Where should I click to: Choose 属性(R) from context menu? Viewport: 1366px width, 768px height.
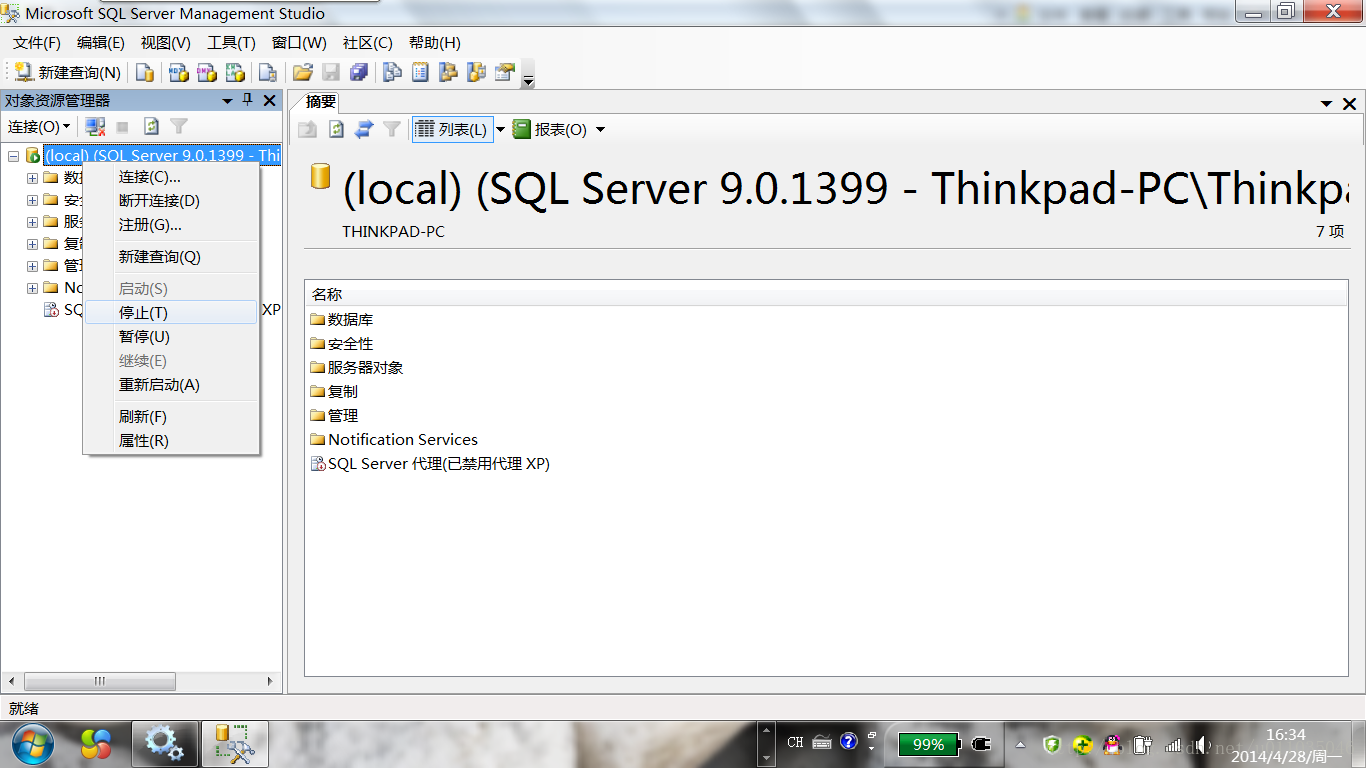click(x=171, y=441)
